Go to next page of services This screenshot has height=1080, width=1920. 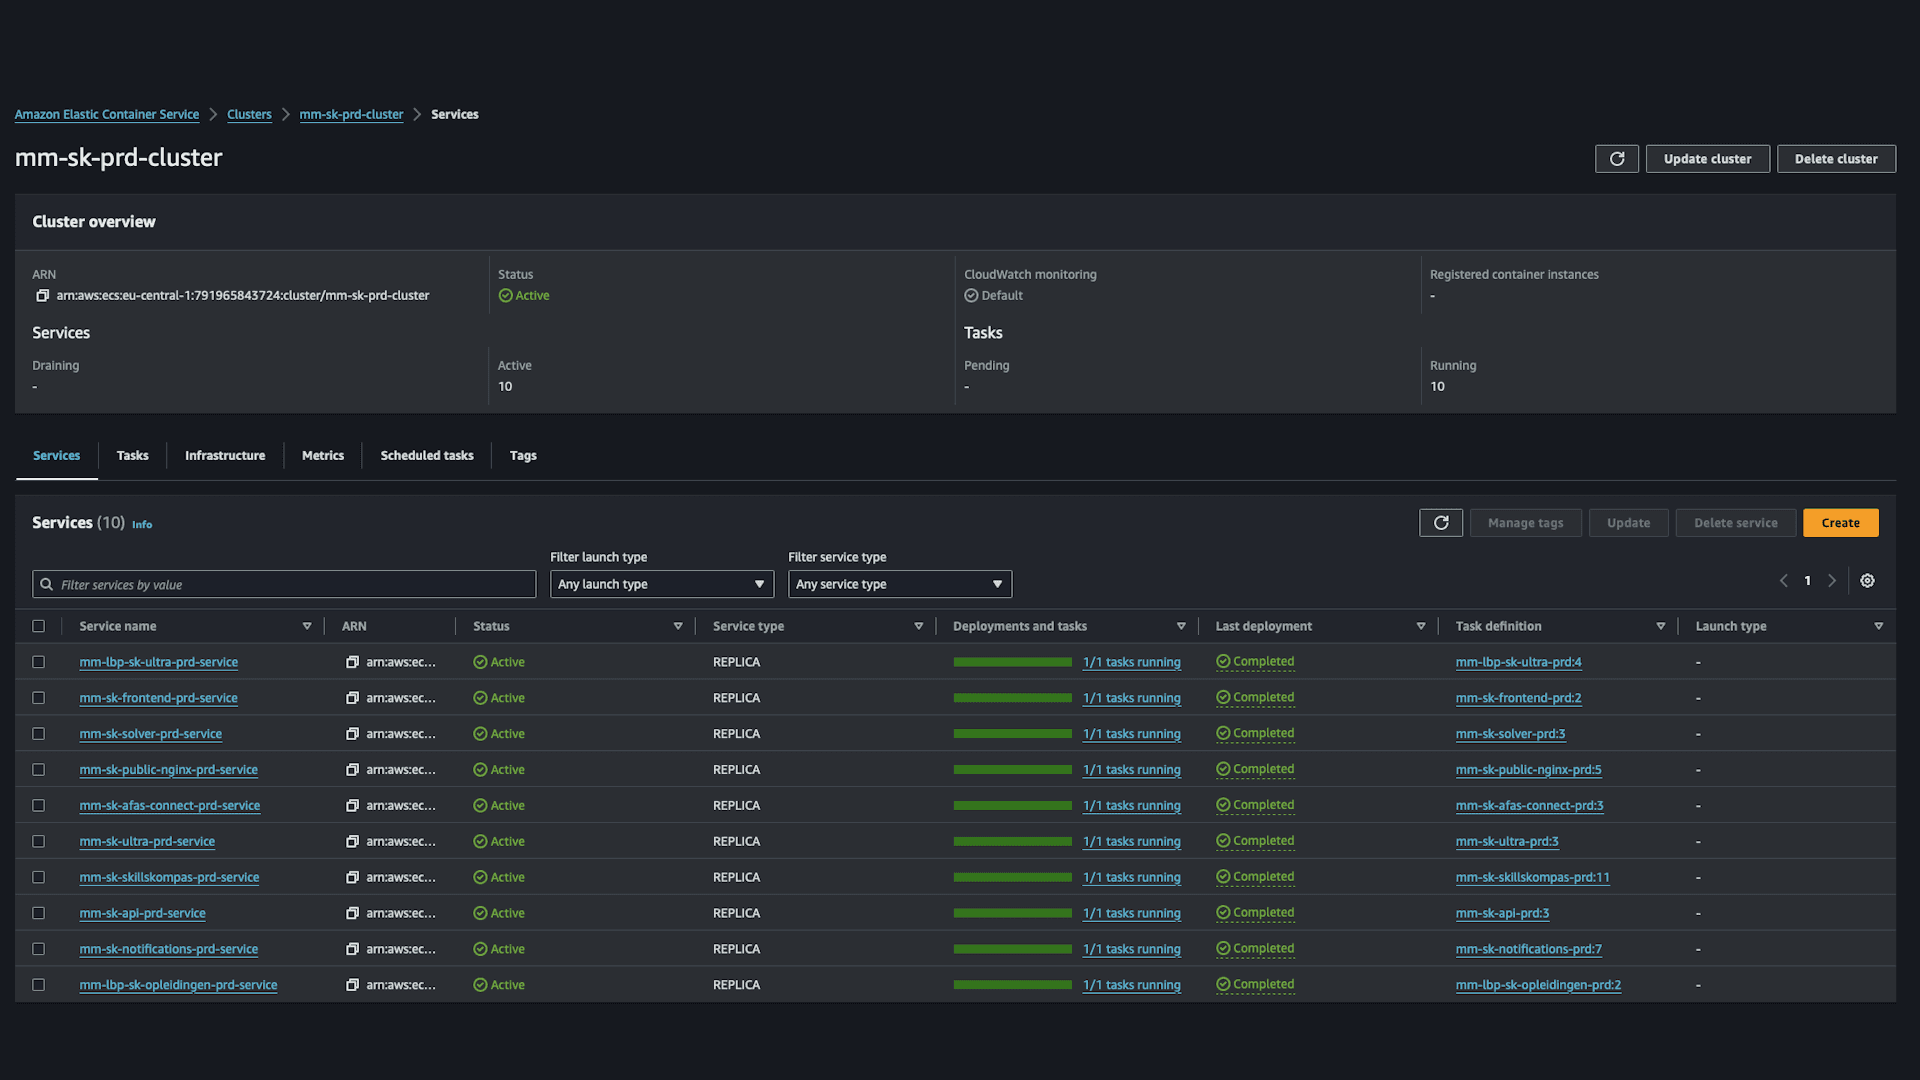point(1832,581)
